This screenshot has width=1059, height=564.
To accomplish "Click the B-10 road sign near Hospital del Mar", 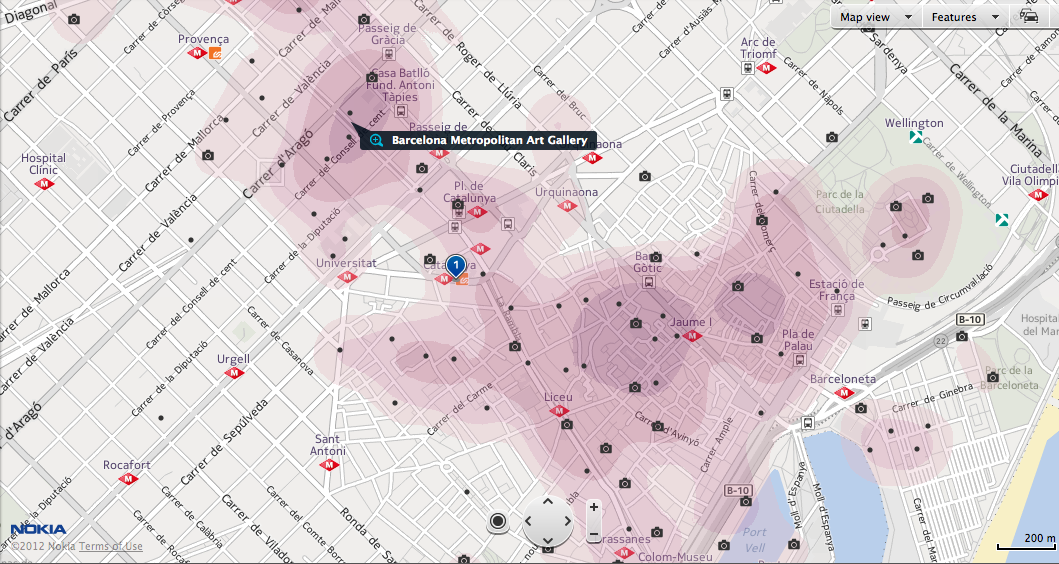I will [969, 319].
